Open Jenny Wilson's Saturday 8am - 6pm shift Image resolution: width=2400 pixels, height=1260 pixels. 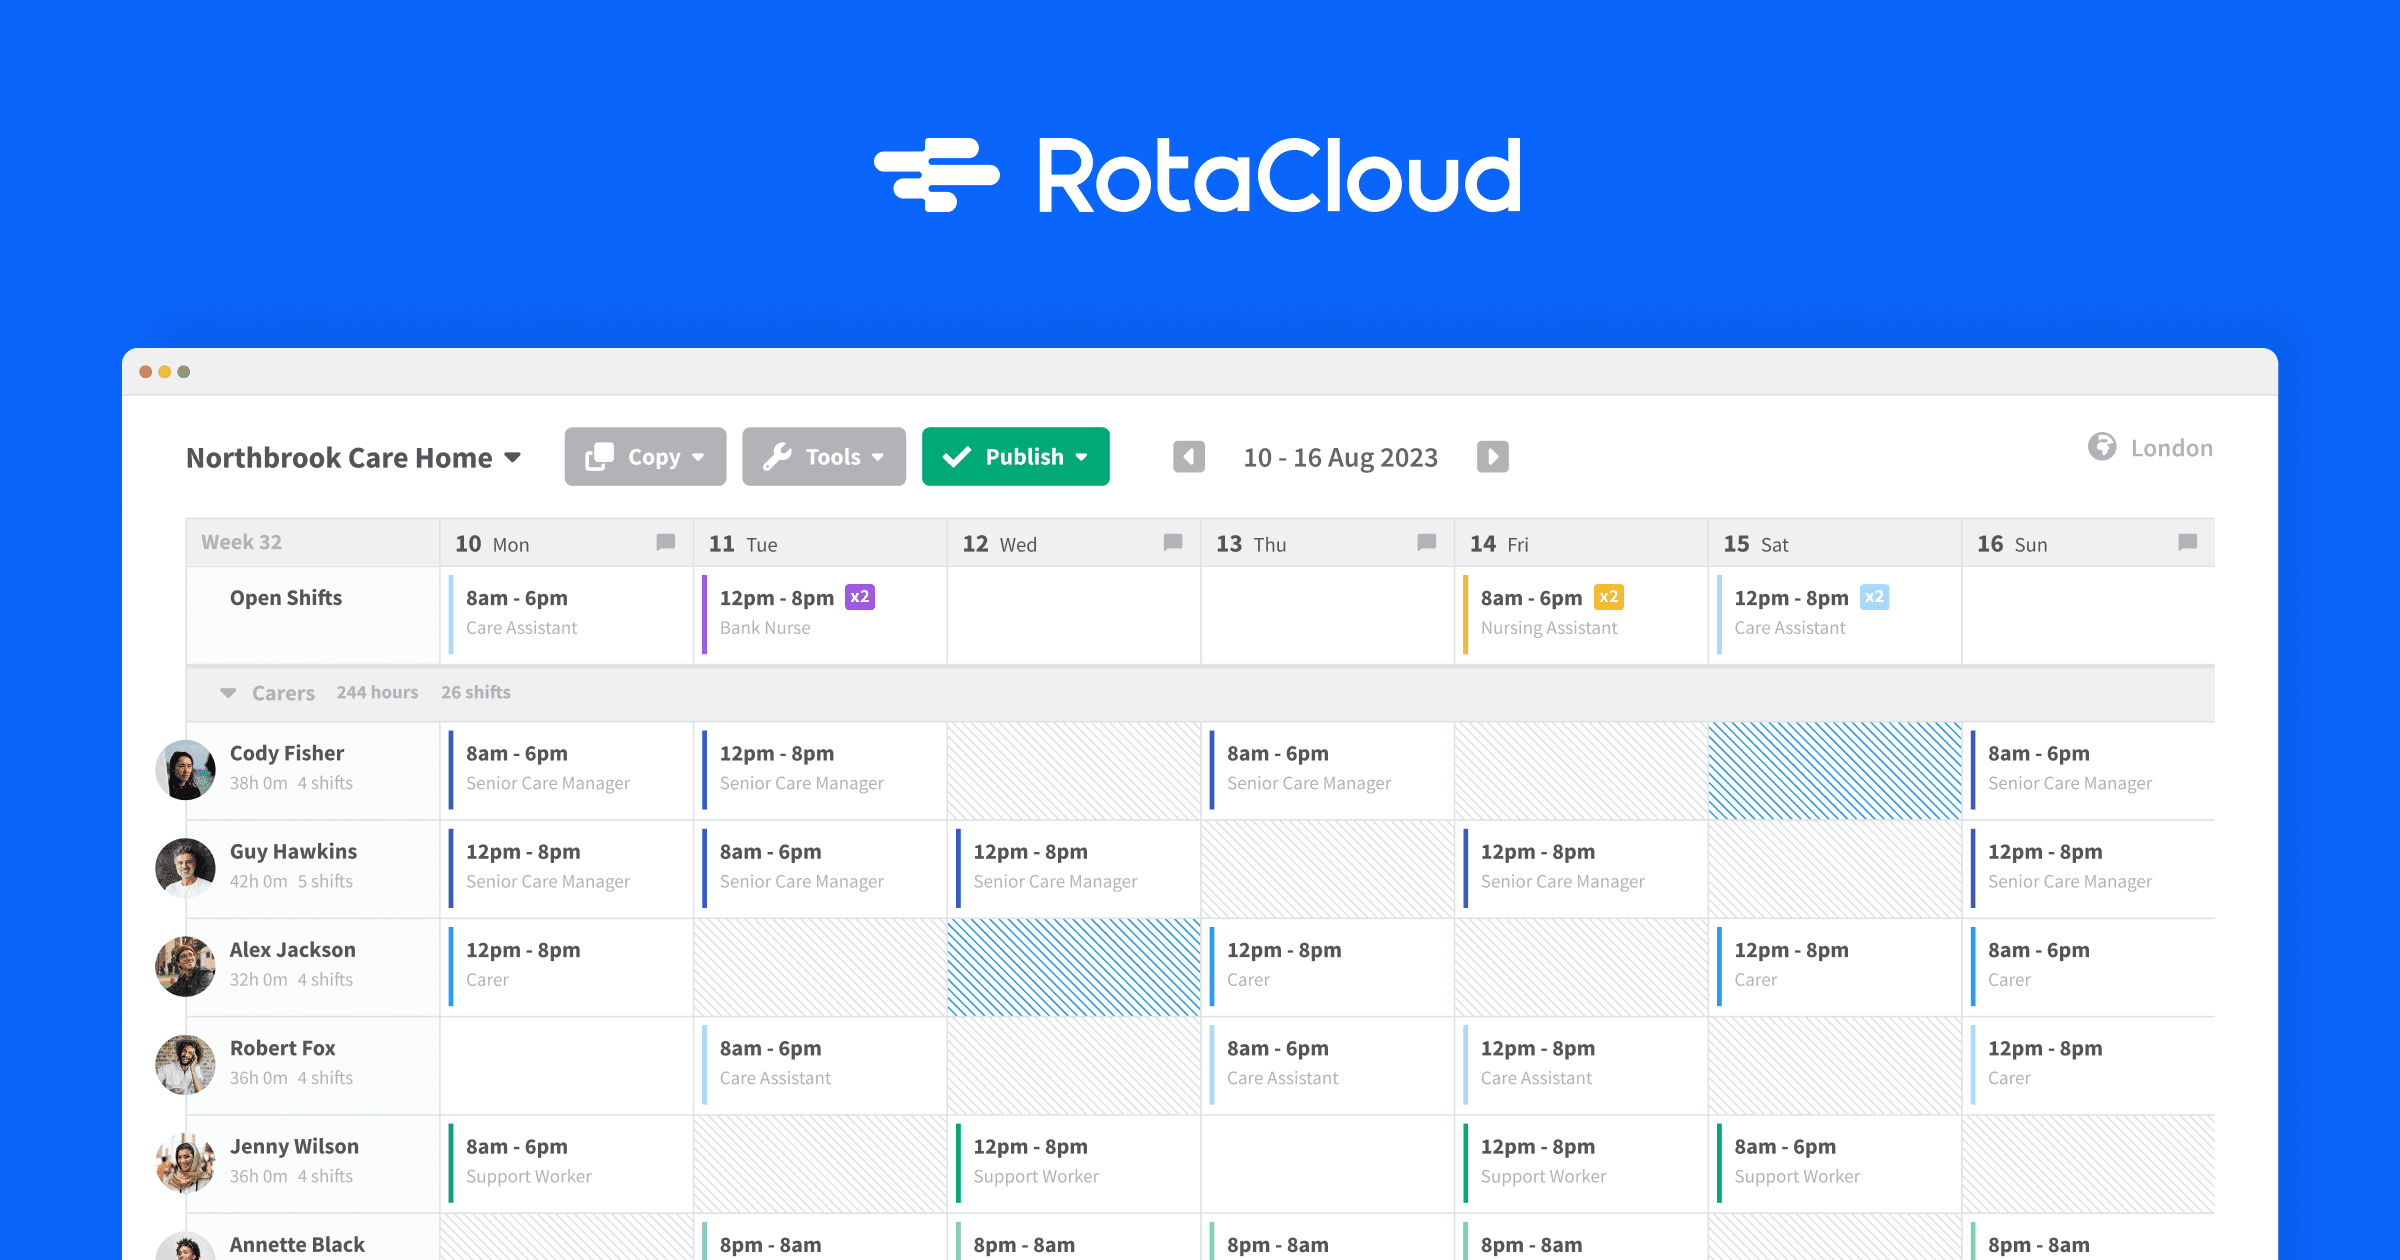(x=1835, y=1162)
